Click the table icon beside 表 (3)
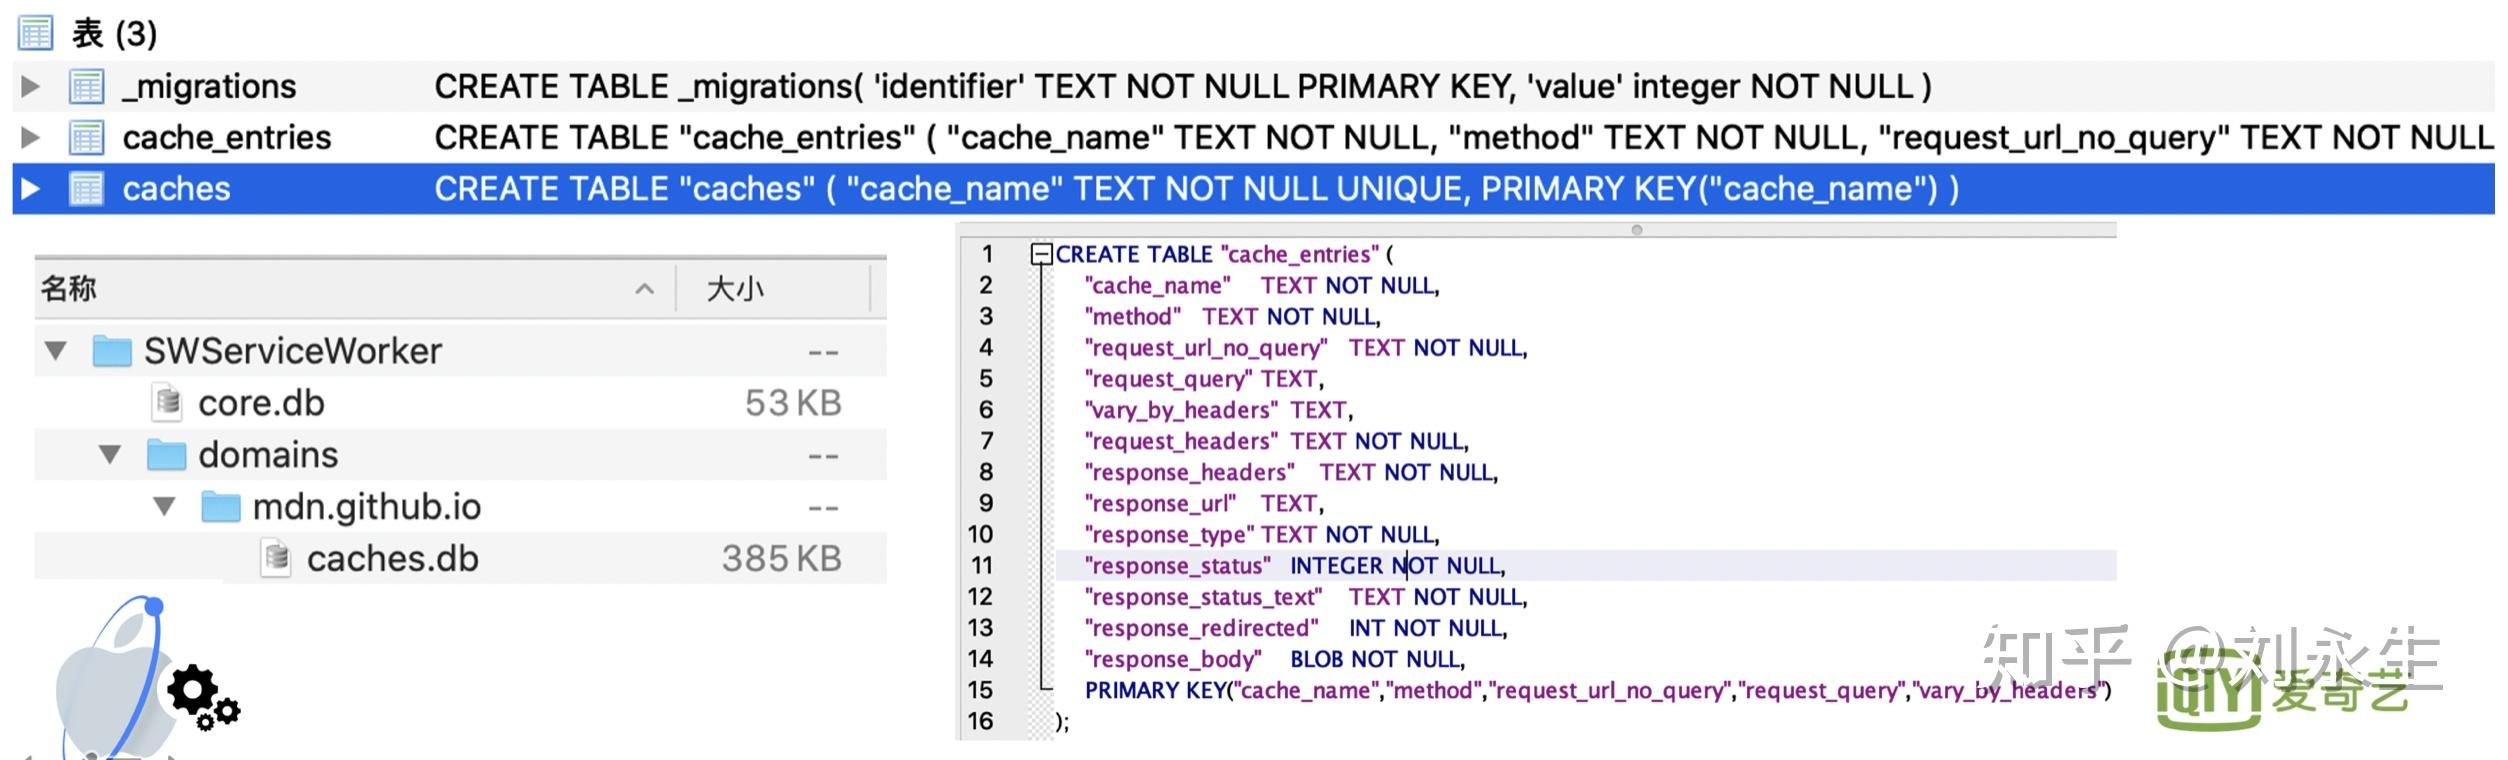Image resolution: width=2508 pixels, height=760 pixels. (x=35, y=33)
